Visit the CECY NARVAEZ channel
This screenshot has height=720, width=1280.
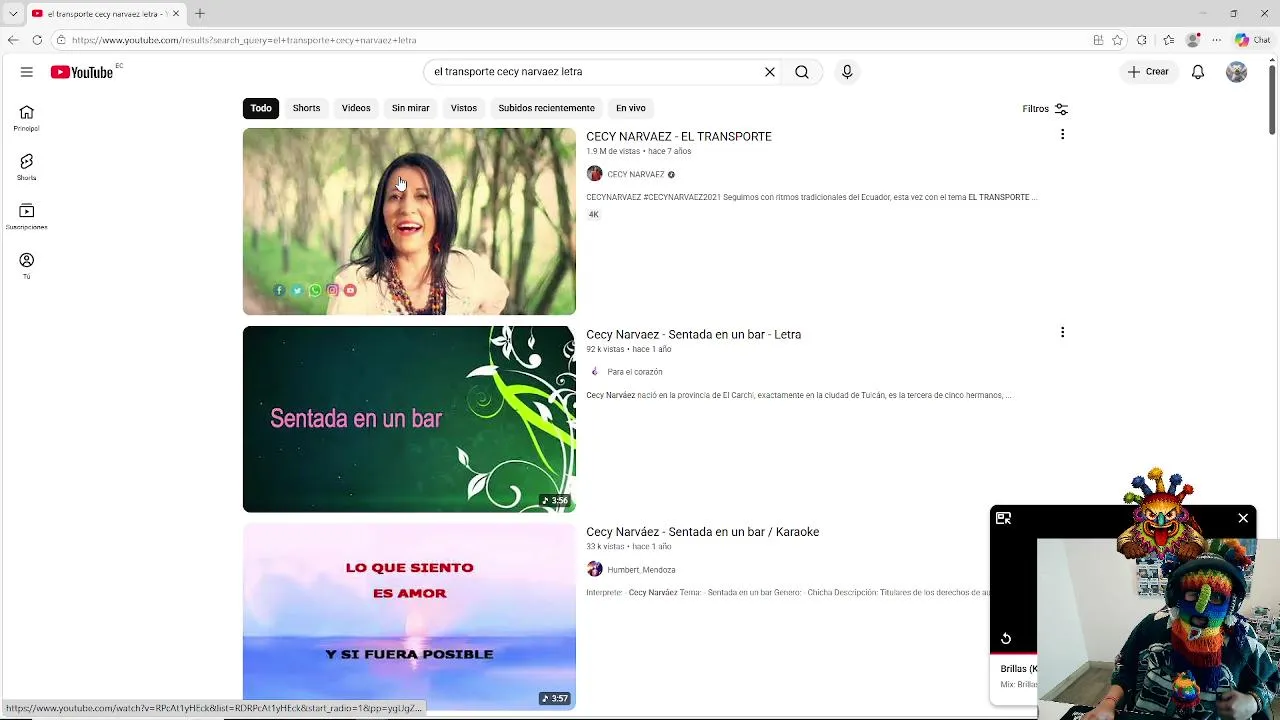636,174
